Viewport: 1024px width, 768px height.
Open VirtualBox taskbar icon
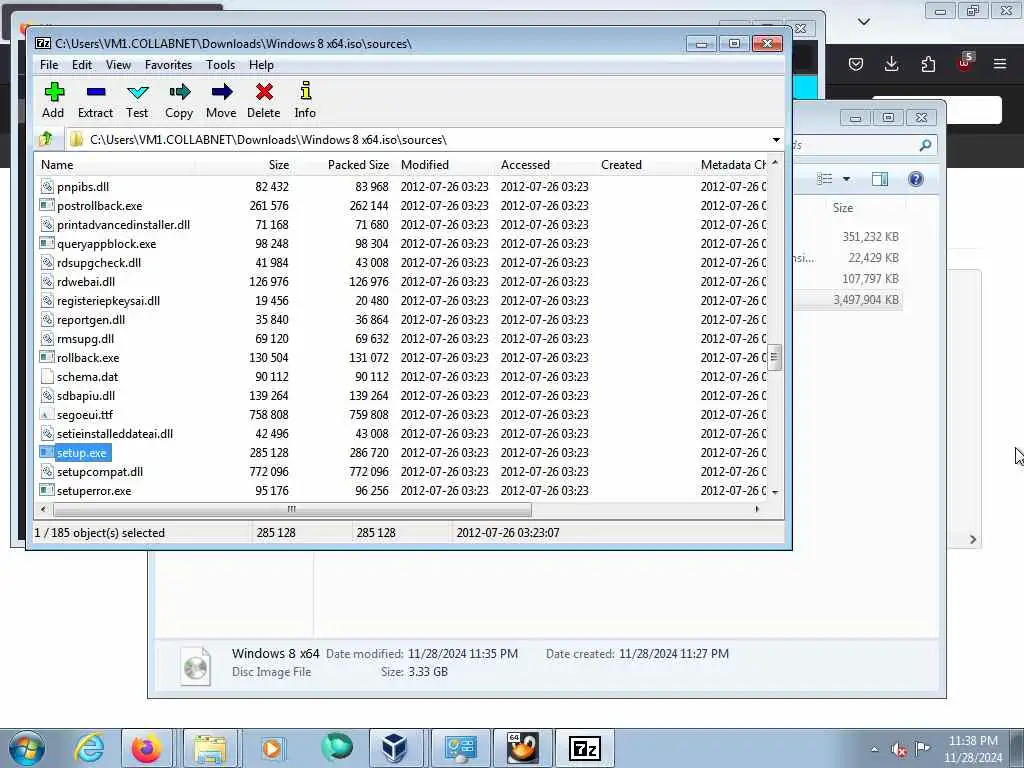pos(394,748)
